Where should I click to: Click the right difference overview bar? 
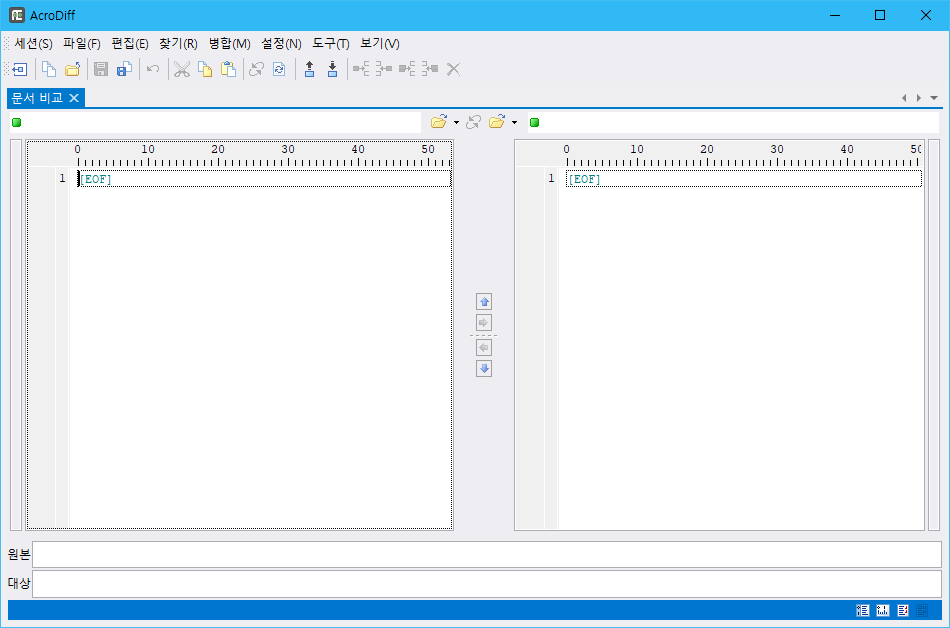934,335
